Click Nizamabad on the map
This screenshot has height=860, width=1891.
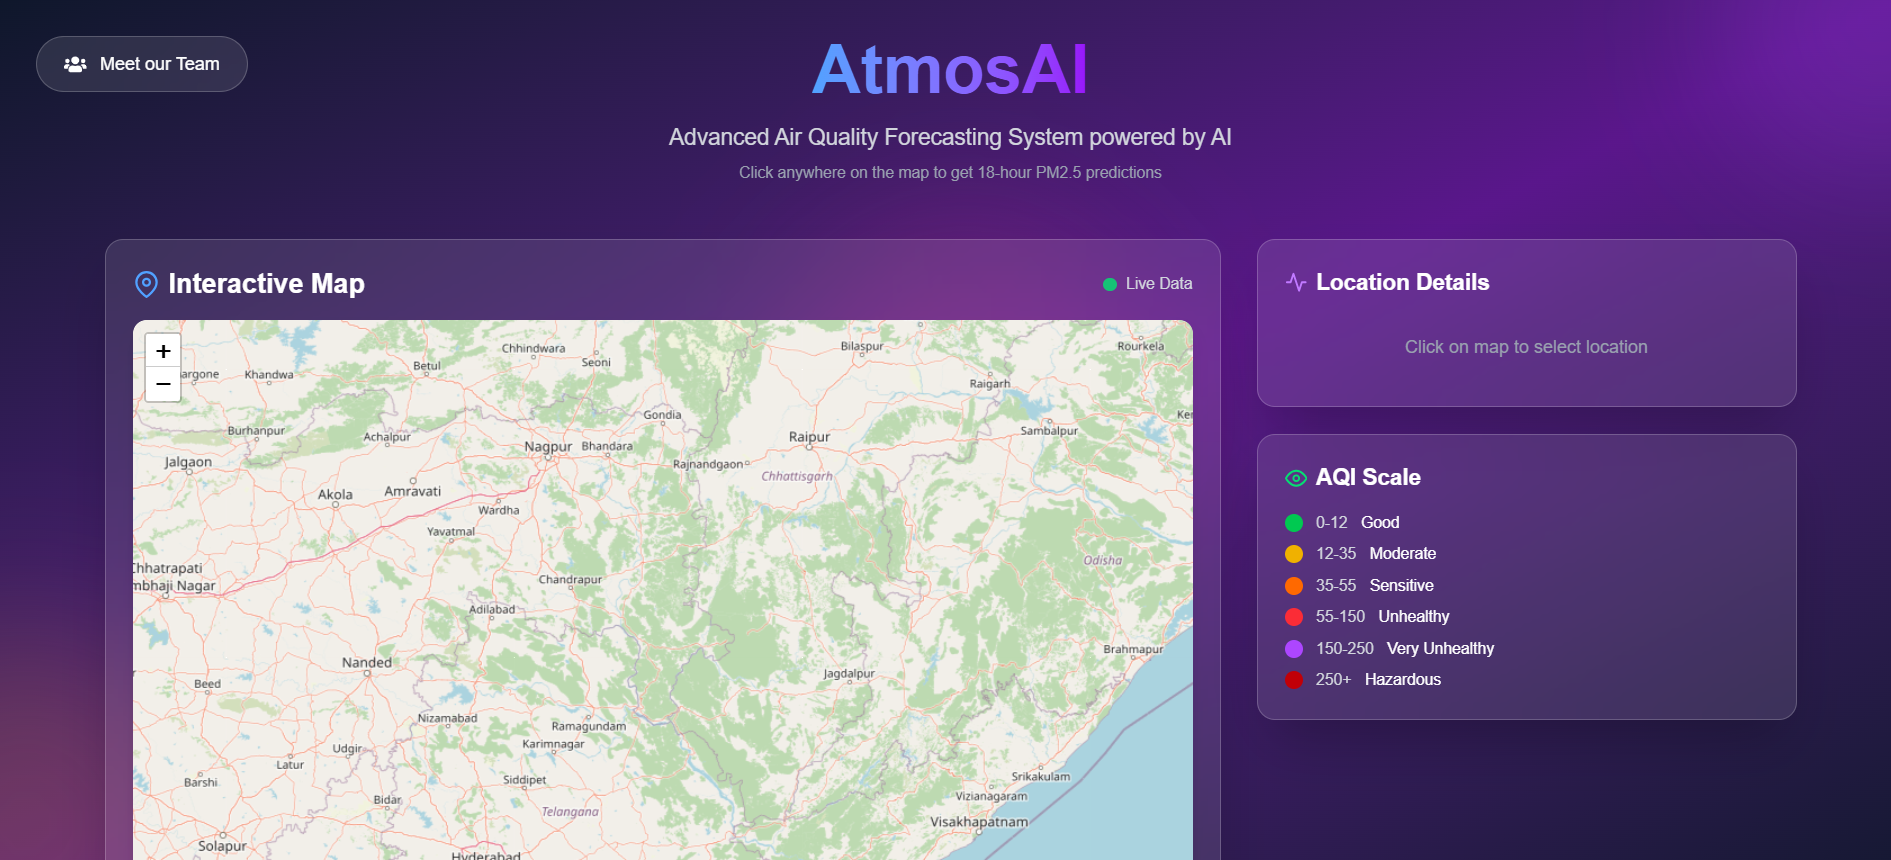coord(447,718)
